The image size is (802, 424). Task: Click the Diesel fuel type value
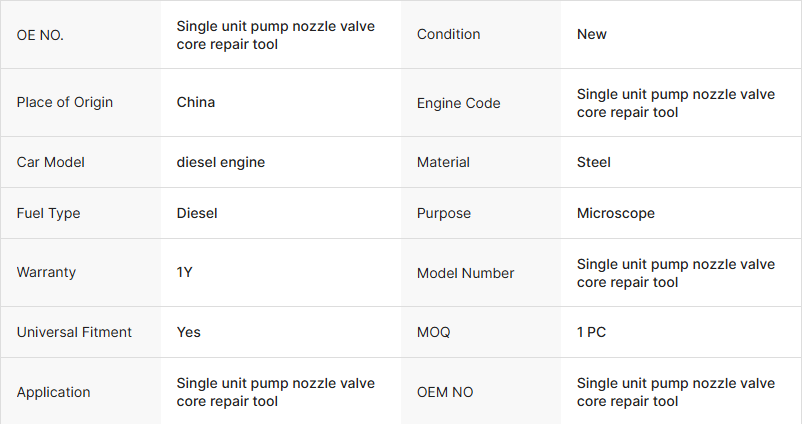point(197,213)
